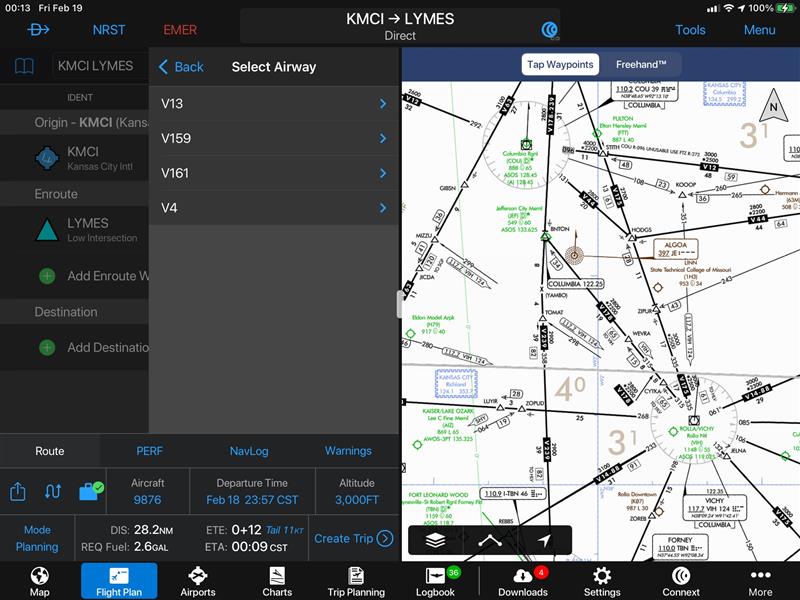The width and height of the screenshot is (800, 600).
Task: Toggle the Planning Mode
Action: click(x=37, y=538)
